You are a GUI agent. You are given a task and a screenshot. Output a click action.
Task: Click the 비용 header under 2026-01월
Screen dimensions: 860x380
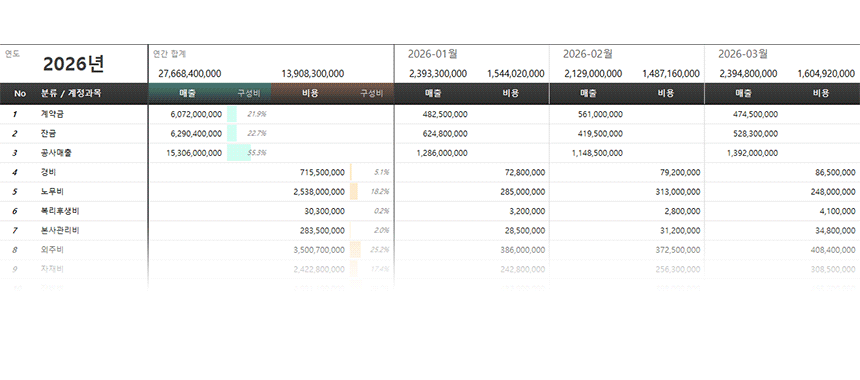click(x=511, y=94)
